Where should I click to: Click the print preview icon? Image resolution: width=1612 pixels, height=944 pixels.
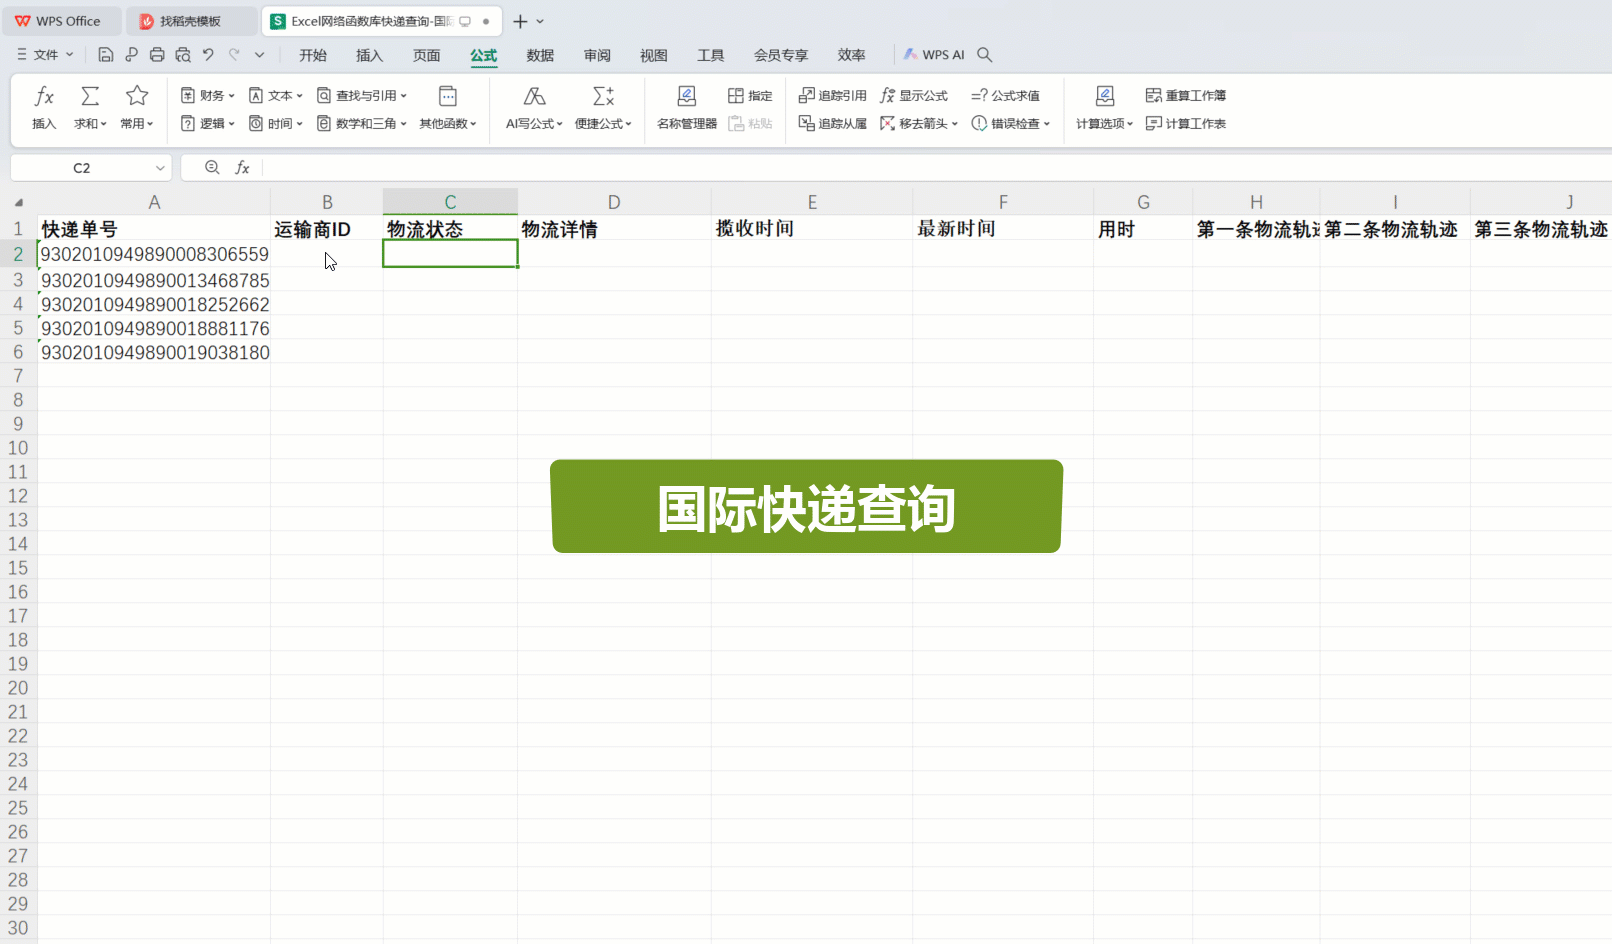182,55
